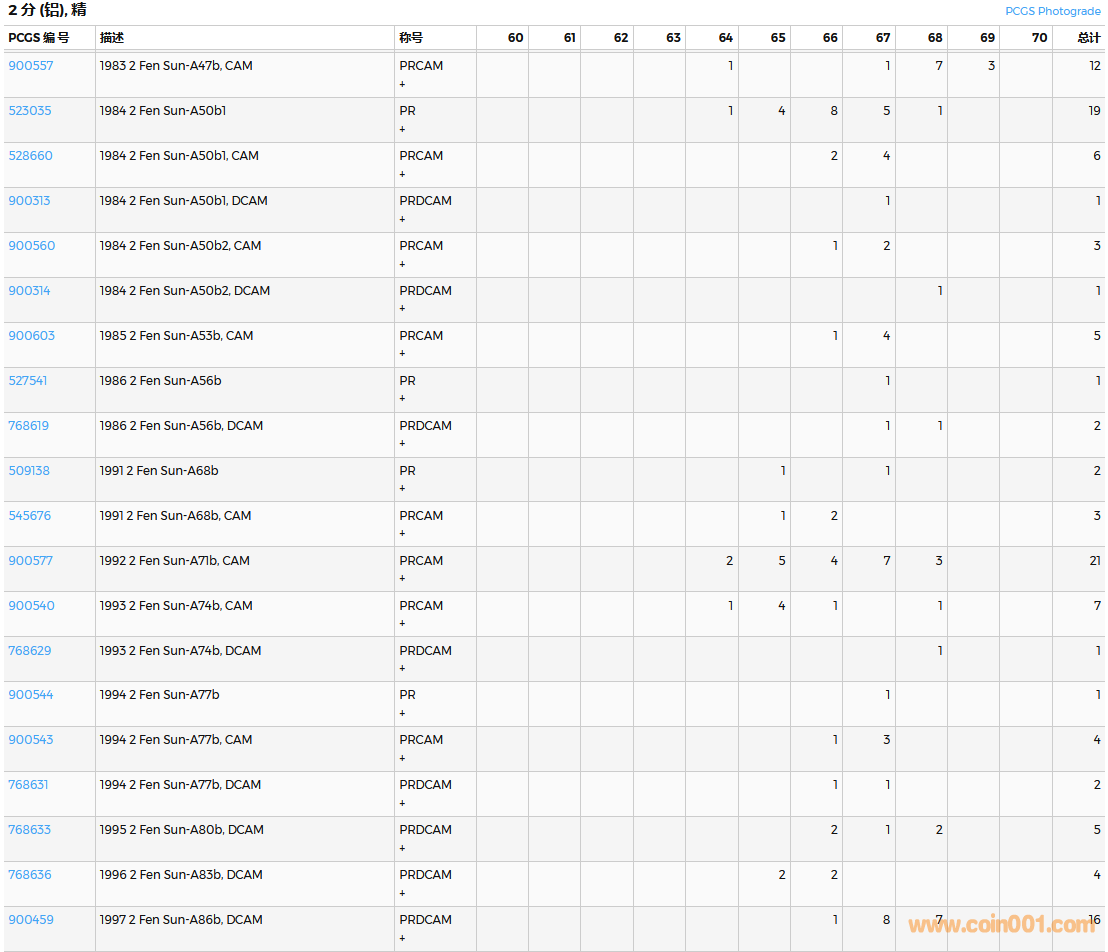Open coin entry 528660
Image resolution: width=1108 pixels, height=952 pixels.
[31, 156]
